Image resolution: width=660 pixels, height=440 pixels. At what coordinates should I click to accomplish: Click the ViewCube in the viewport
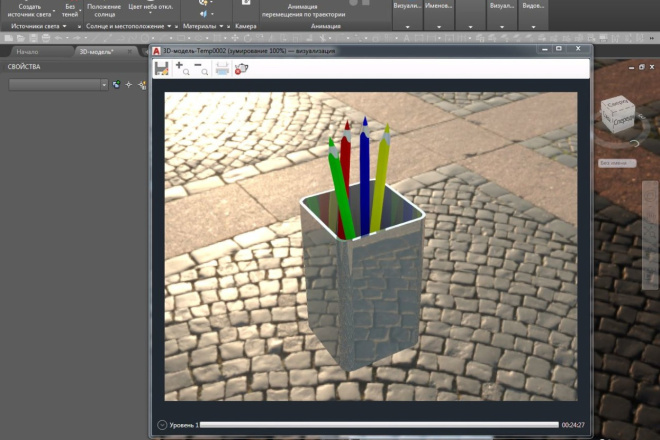[617, 114]
